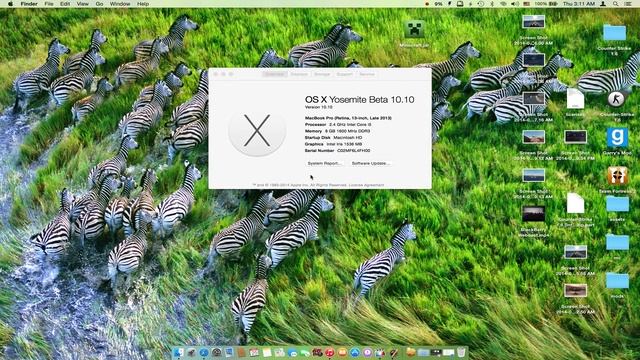Click the Version 10.10 text

[x=319, y=107]
